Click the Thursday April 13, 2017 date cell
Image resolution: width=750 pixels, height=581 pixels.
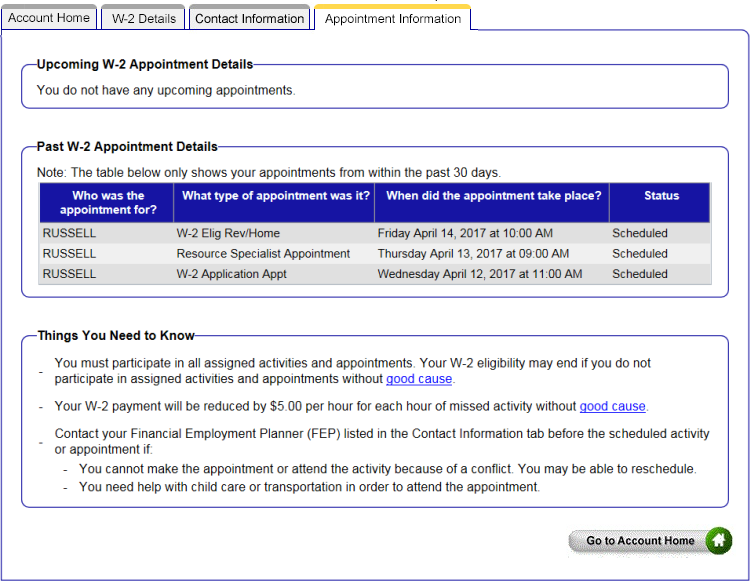click(473, 254)
